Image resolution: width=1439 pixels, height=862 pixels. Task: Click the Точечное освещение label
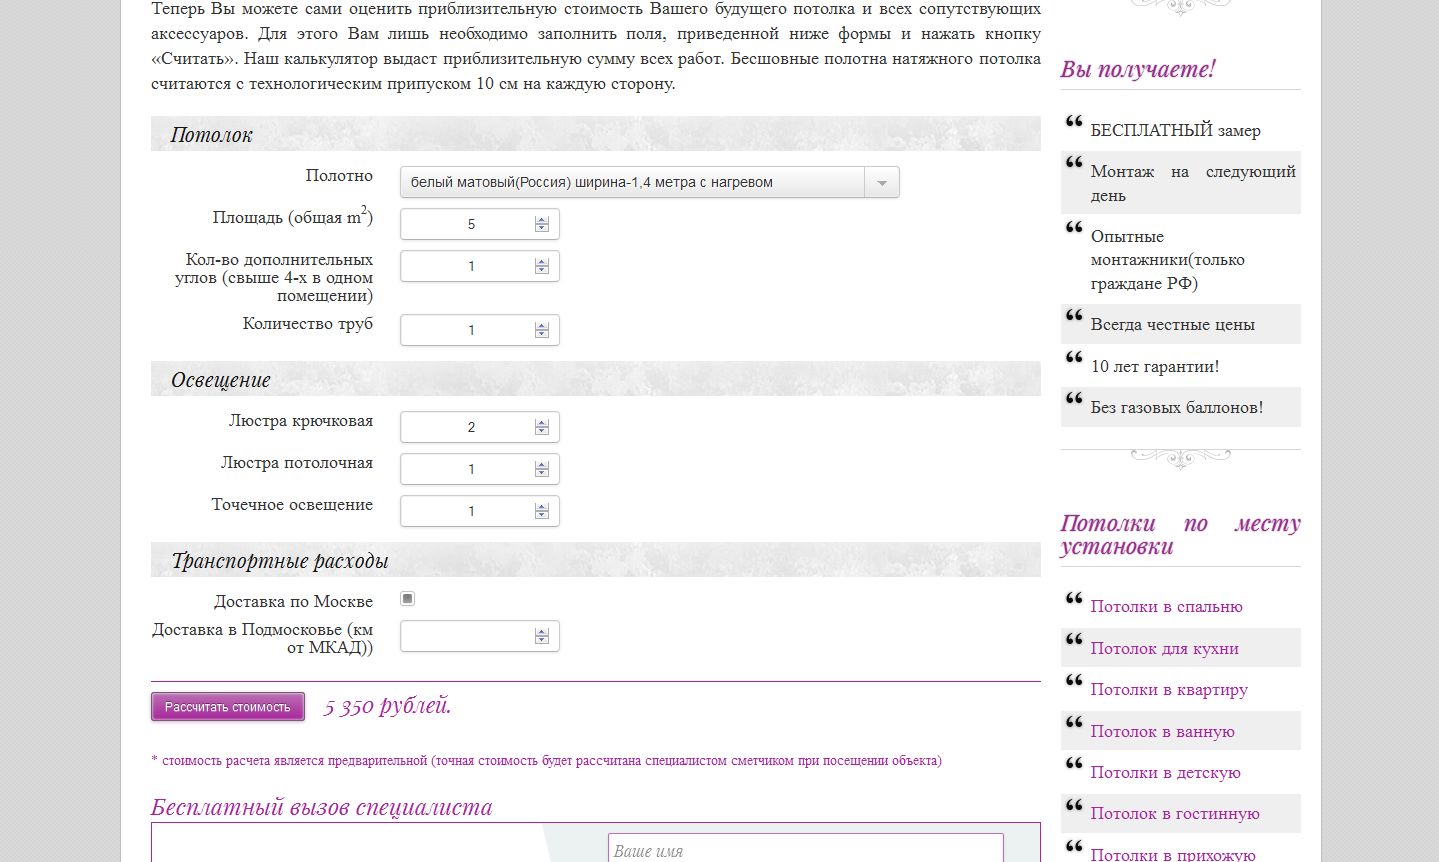(x=292, y=505)
